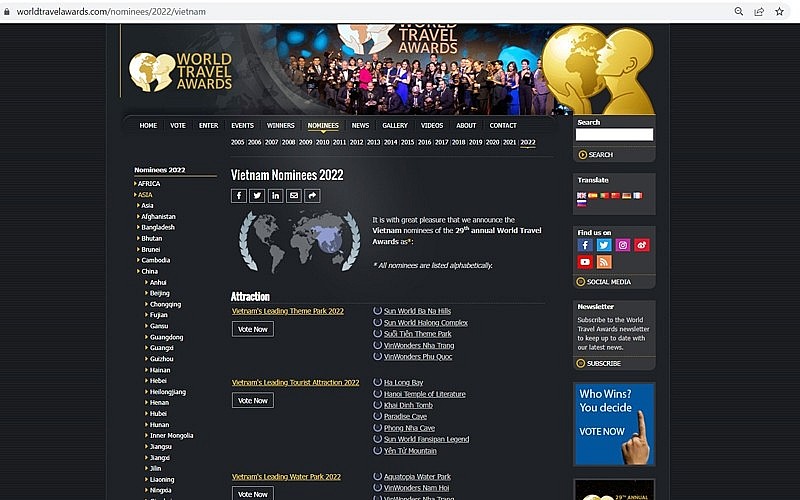Expand Afghanistan in the nominees tree
The width and height of the screenshot is (800, 500).
(158, 217)
